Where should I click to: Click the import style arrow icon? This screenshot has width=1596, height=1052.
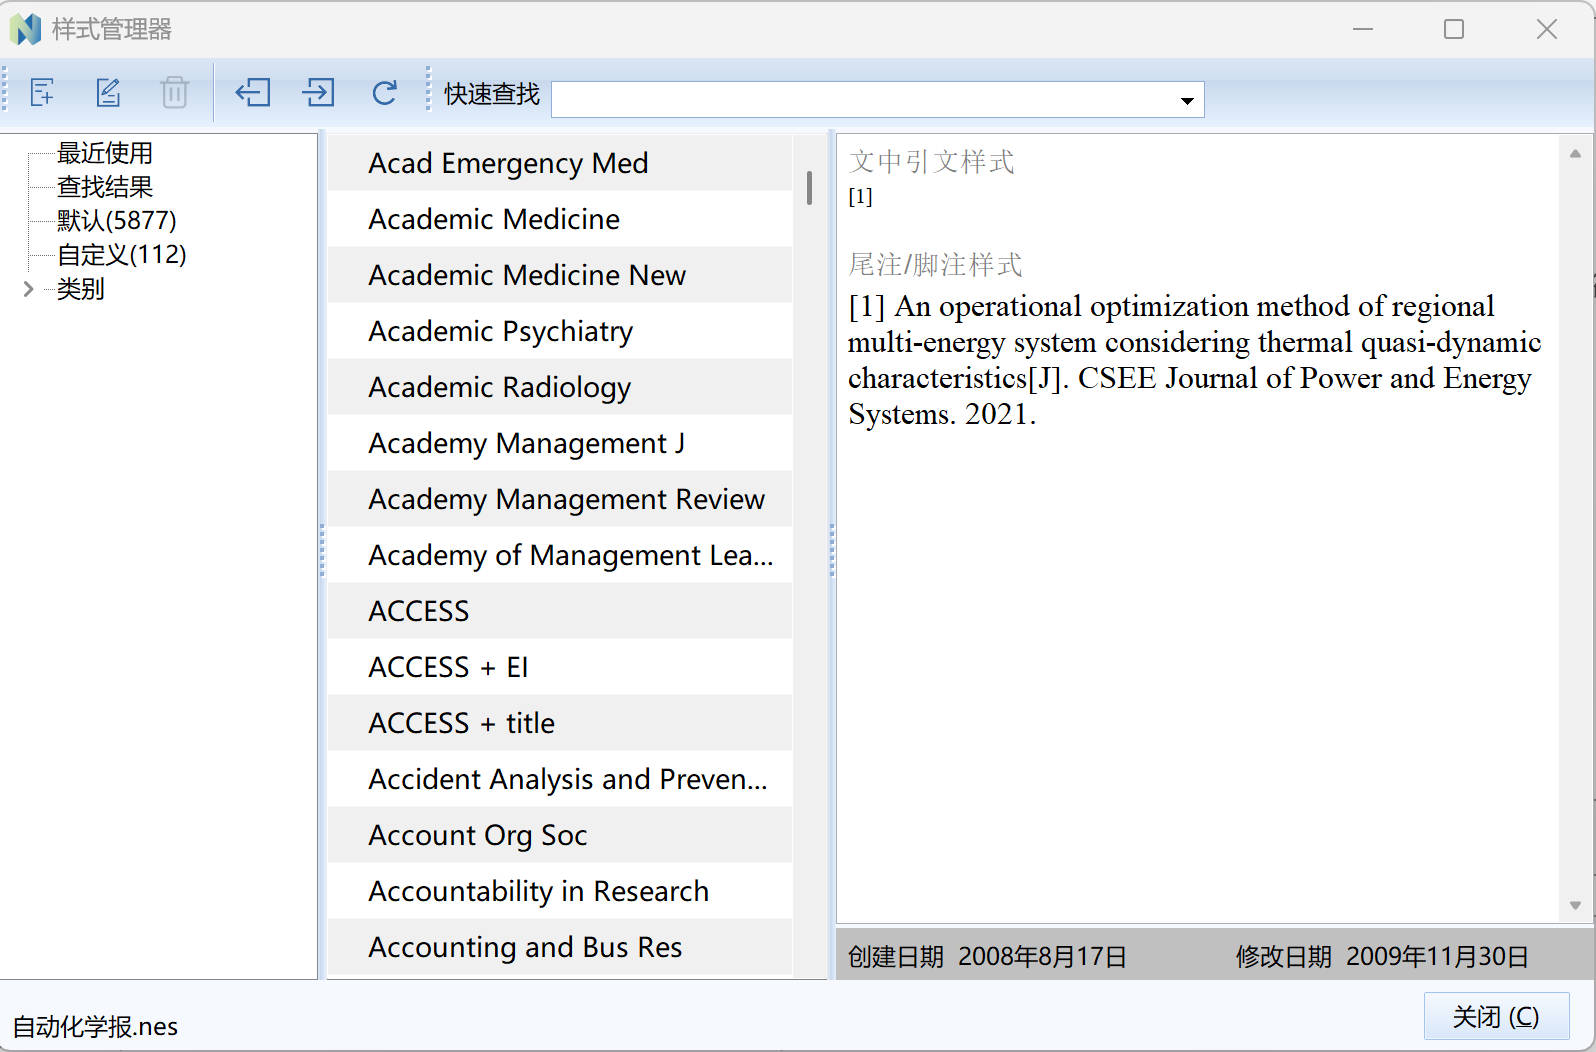coord(253,93)
